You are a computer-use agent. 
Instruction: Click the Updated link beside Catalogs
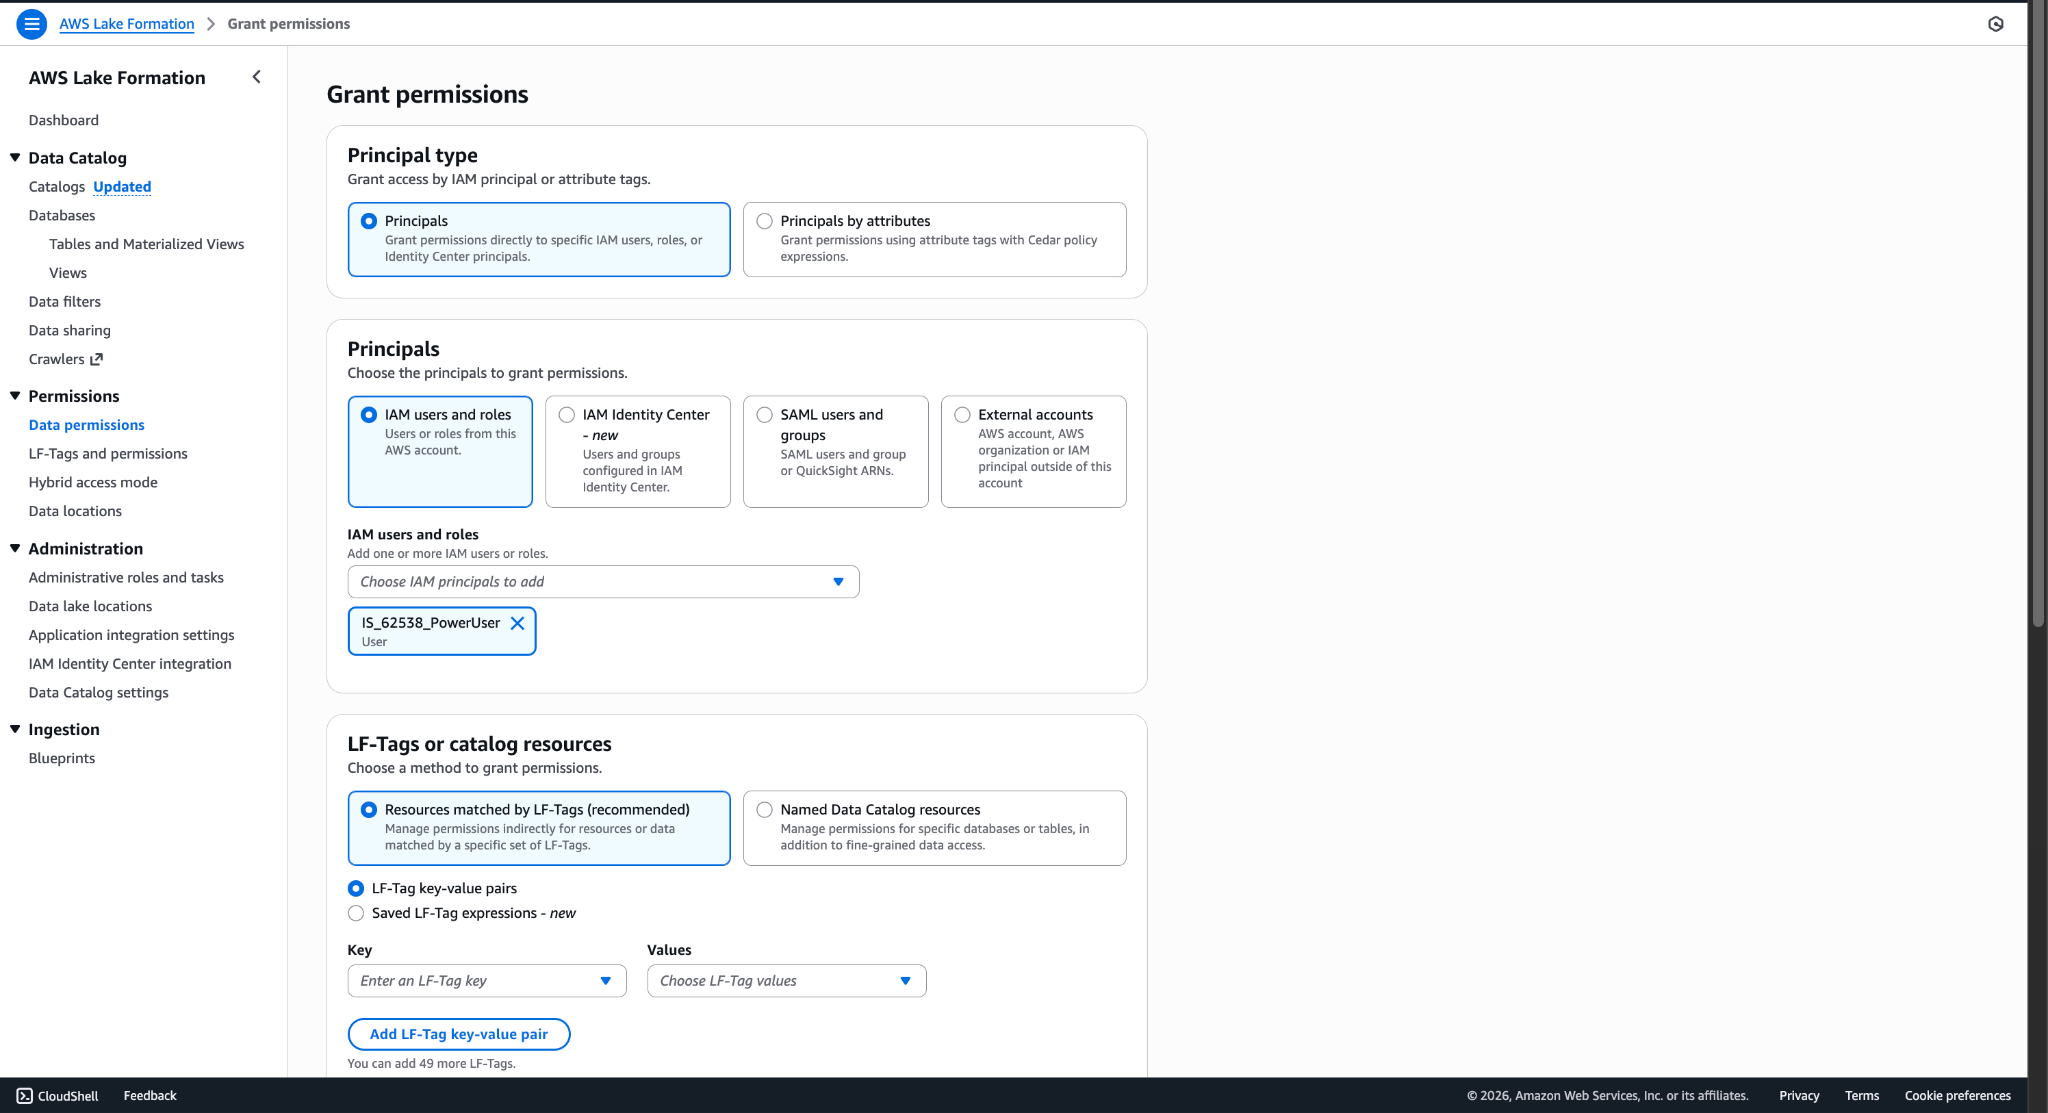tap(122, 187)
